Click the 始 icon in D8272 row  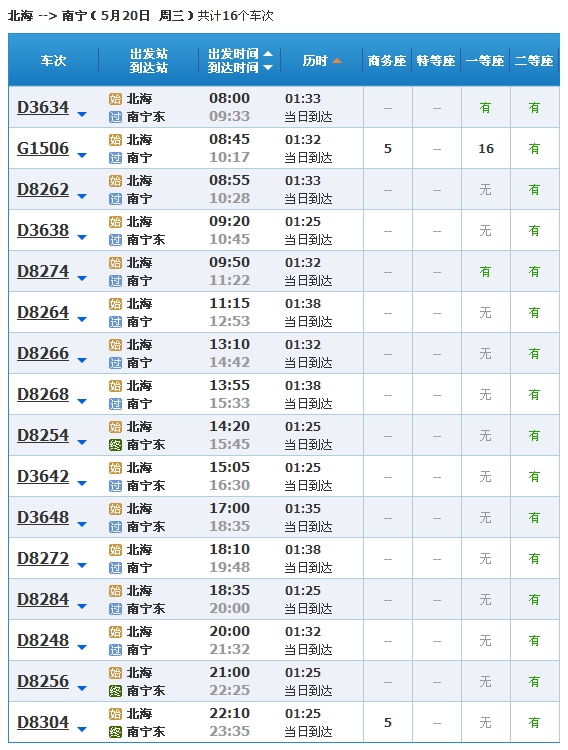click(x=115, y=550)
